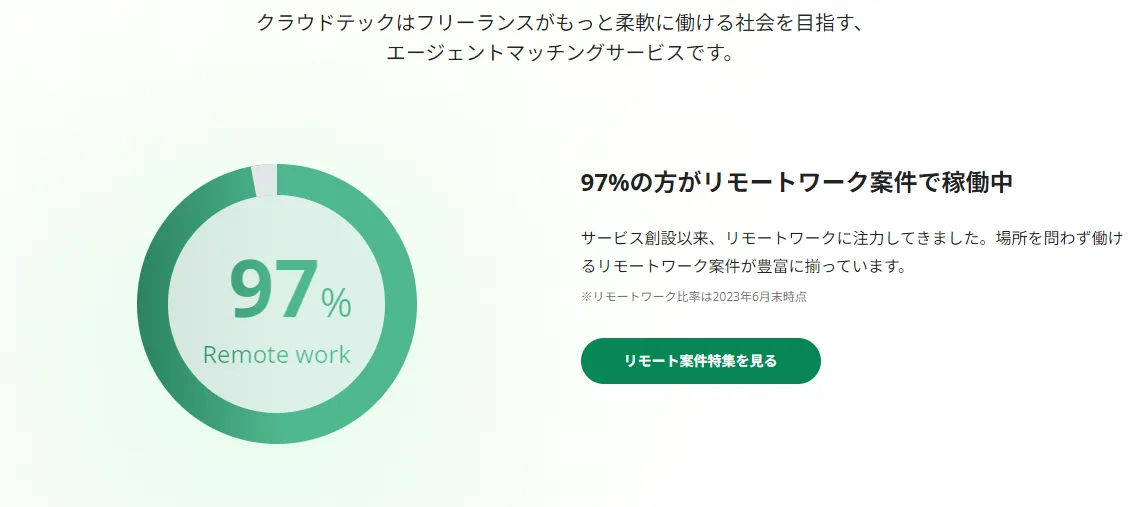This screenshot has width=1142, height=507.
Task: Click the large 97 number inside the donut chart
Action: pyautogui.click(x=274, y=291)
